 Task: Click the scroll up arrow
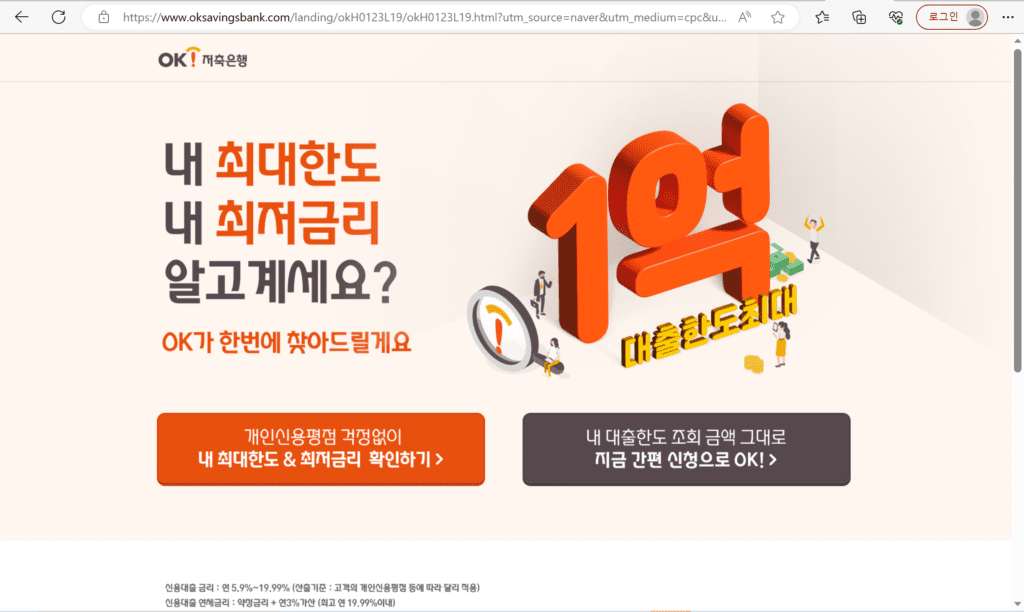coord(1017,40)
